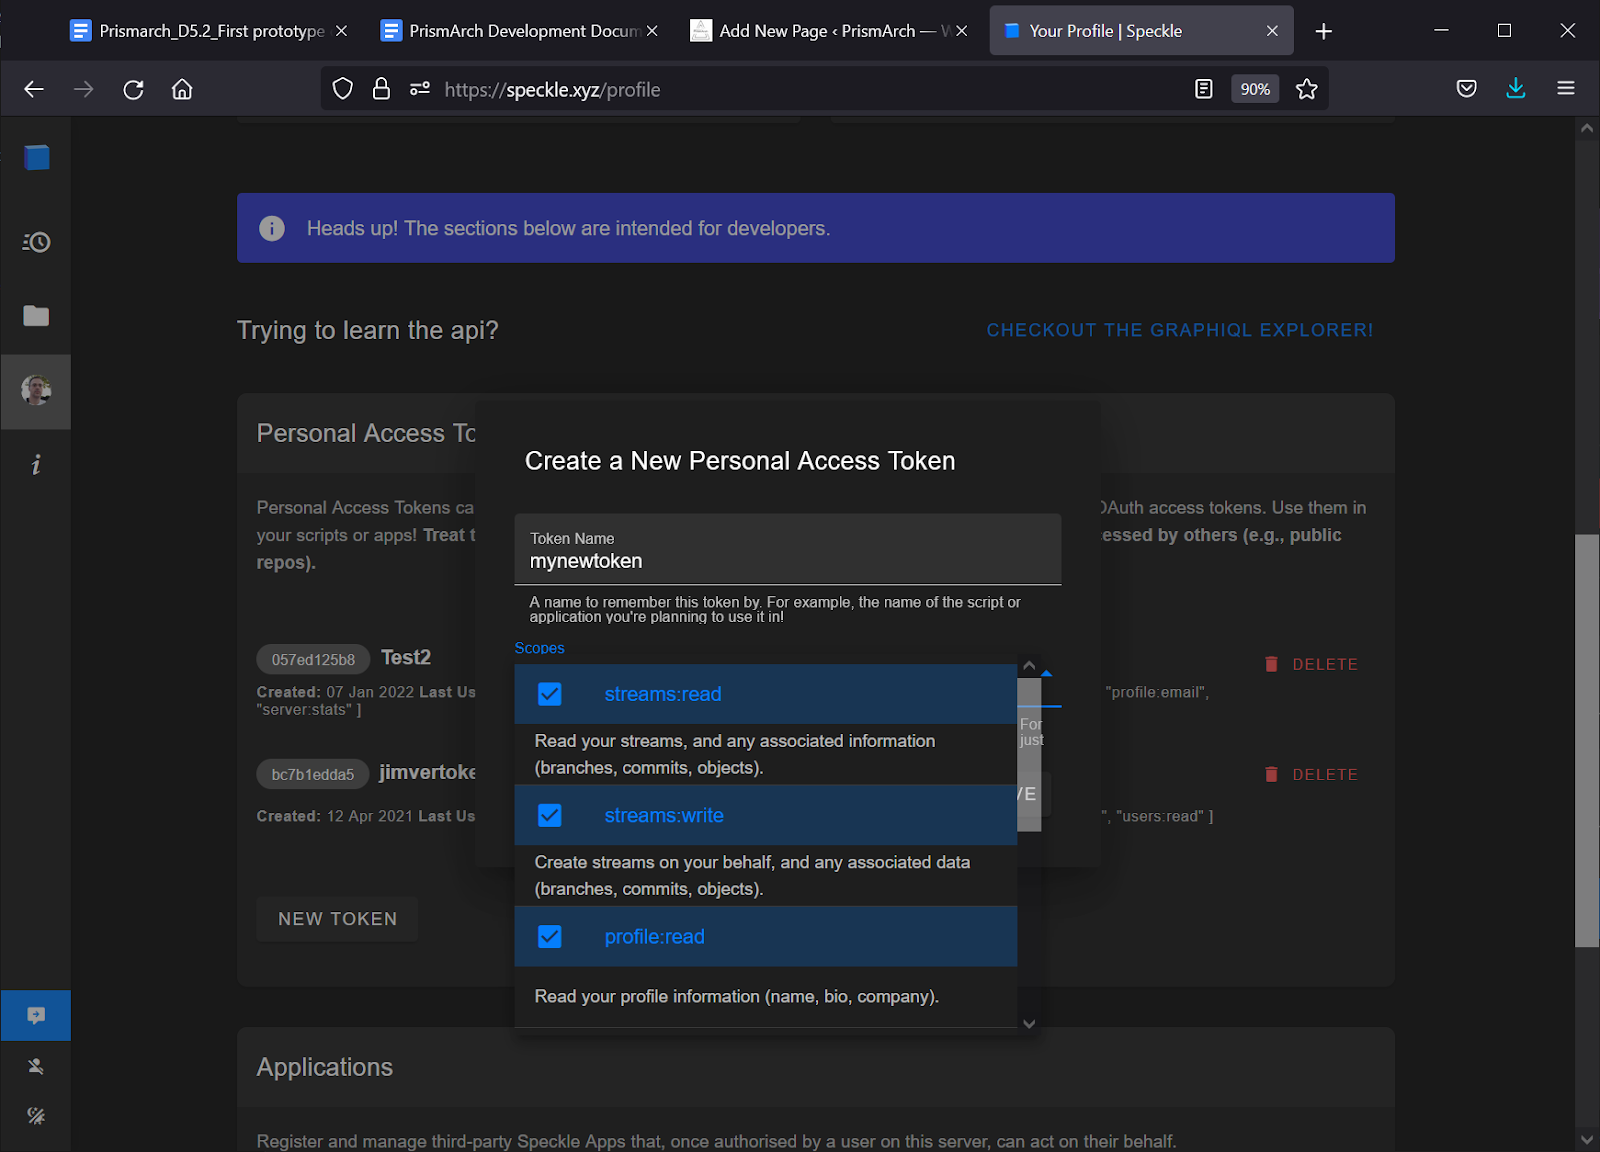The width and height of the screenshot is (1600, 1152).
Task: Open a new browser tab with plus
Action: pyautogui.click(x=1324, y=31)
